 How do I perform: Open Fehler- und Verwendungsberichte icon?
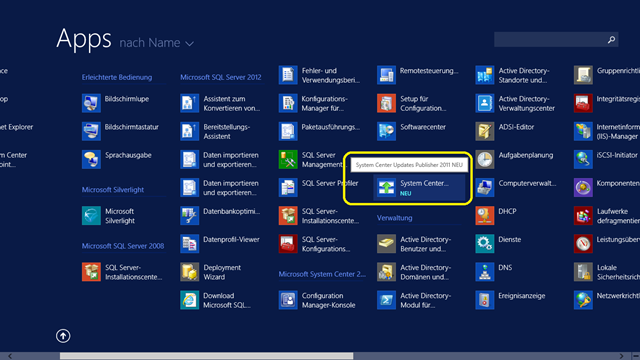[288, 75]
